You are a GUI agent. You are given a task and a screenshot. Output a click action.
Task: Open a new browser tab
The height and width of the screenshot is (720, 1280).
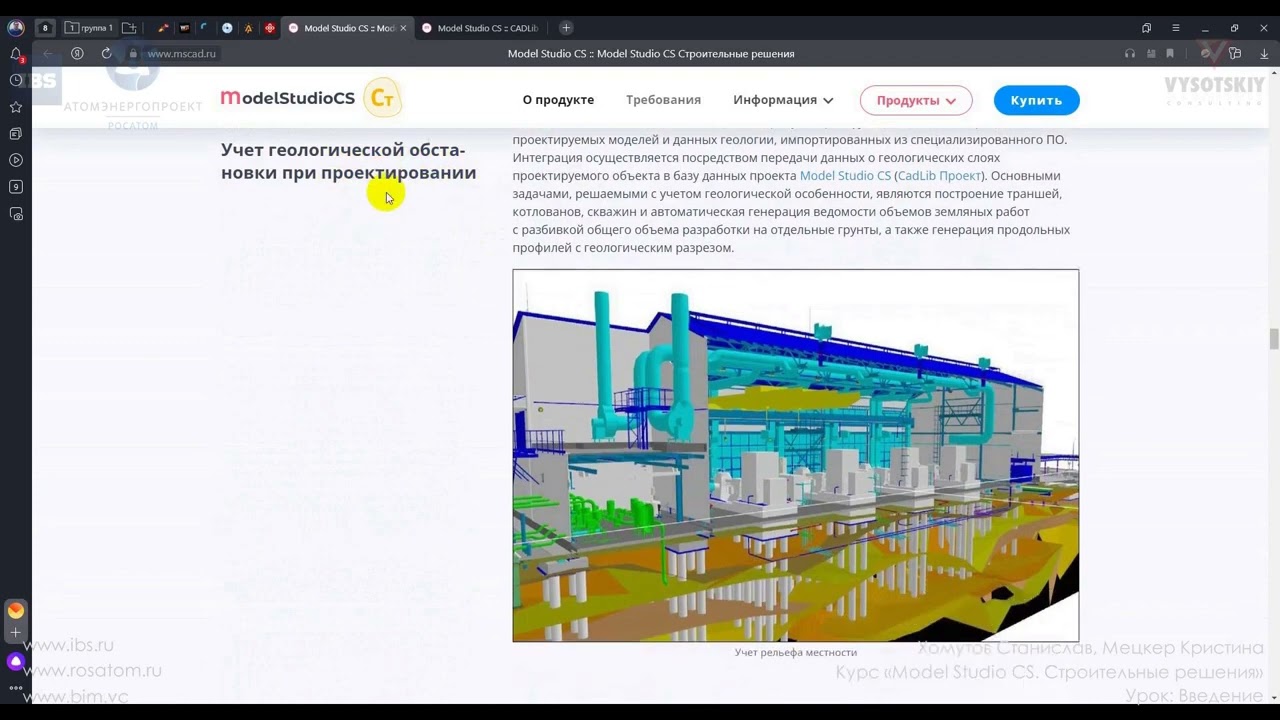pyautogui.click(x=566, y=28)
